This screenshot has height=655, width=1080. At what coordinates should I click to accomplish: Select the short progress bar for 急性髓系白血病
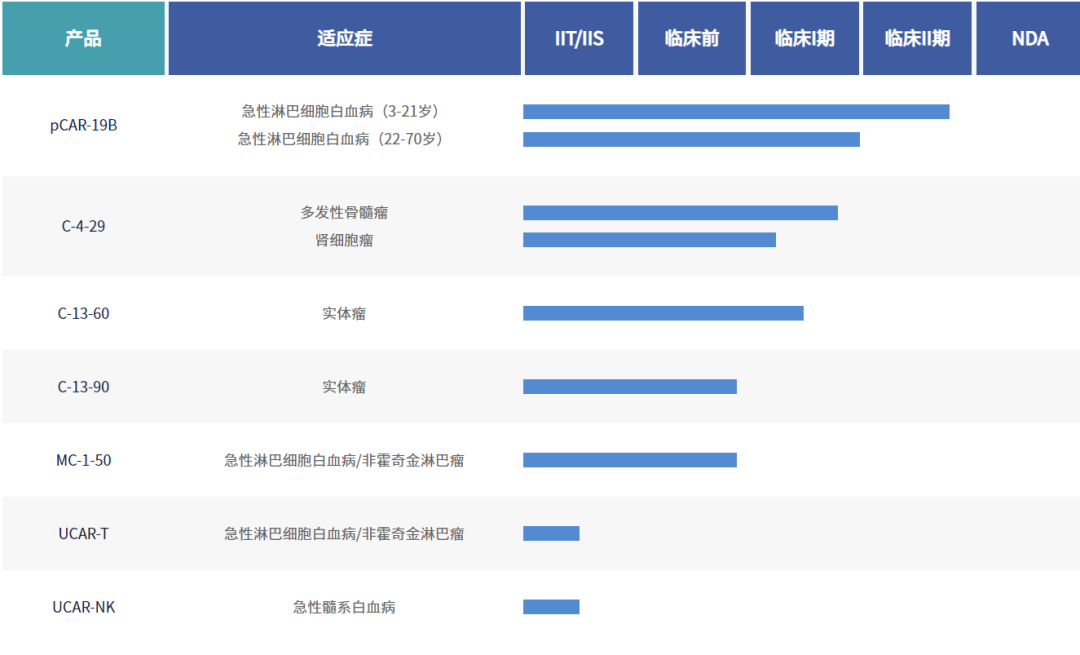coord(551,607)
